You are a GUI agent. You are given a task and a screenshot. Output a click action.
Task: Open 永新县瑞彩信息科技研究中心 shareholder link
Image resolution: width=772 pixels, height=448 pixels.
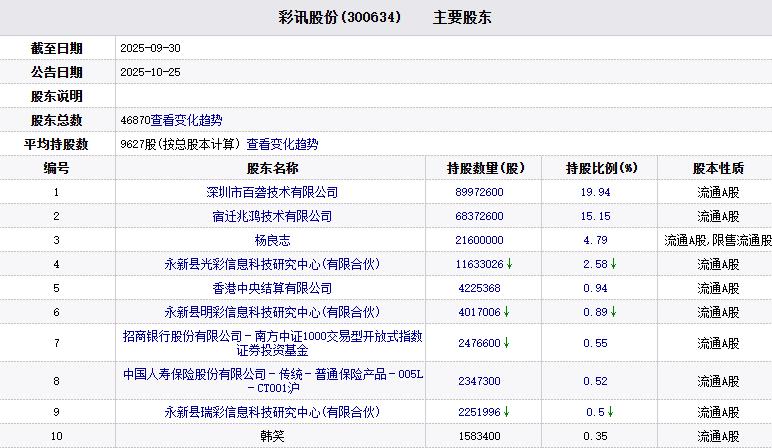pyautogui.click(x=272, y=412)
